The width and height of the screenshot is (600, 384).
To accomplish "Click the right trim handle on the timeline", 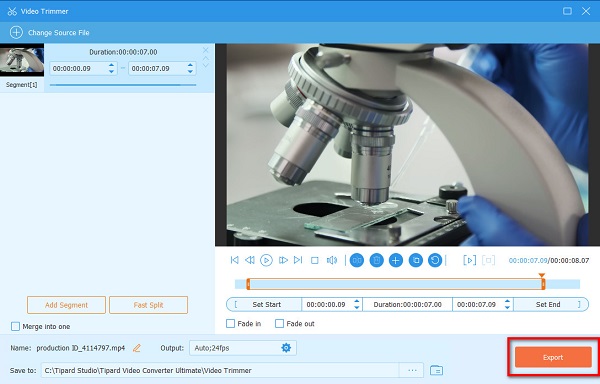I will point(543,284).
